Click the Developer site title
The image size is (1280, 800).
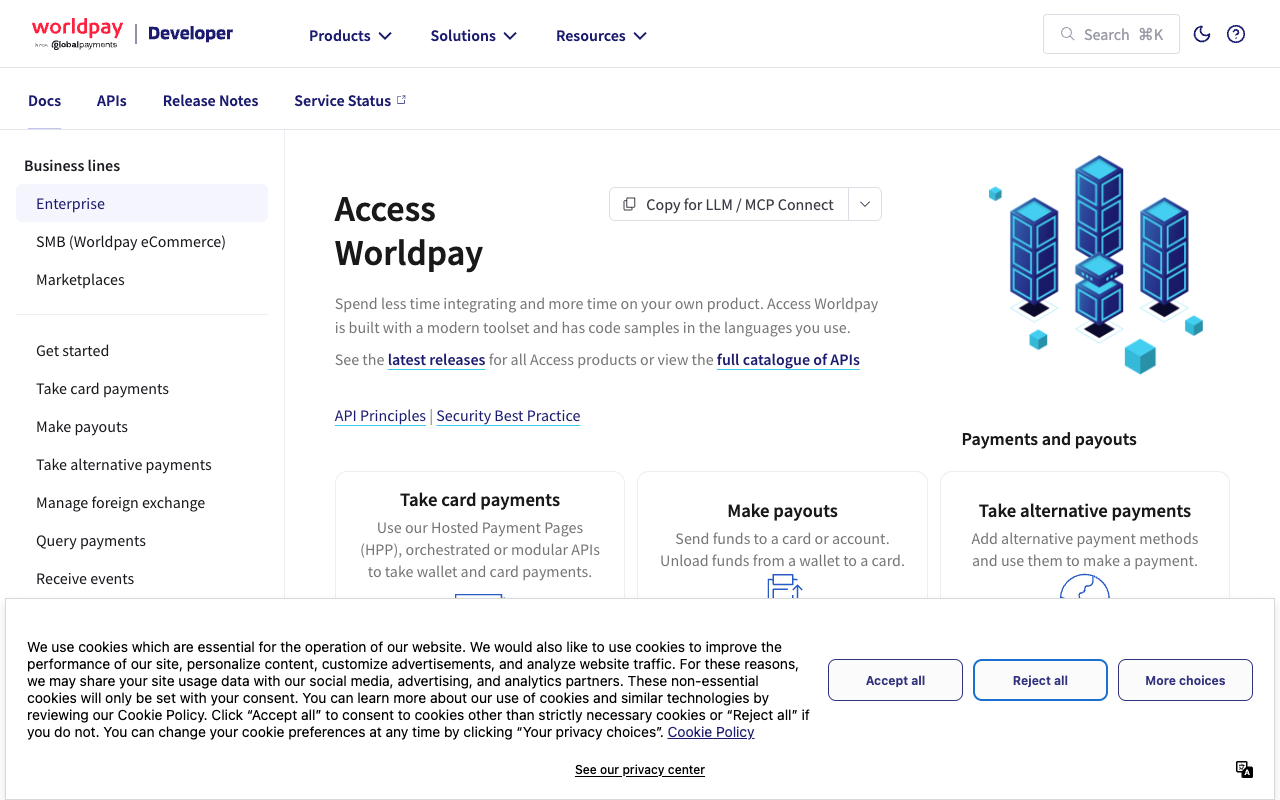click(190, 34)
